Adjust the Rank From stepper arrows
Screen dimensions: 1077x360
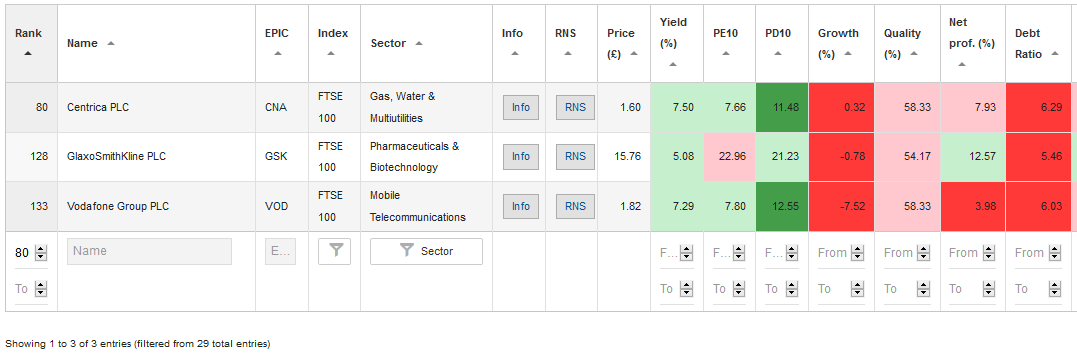click(41, 253)
